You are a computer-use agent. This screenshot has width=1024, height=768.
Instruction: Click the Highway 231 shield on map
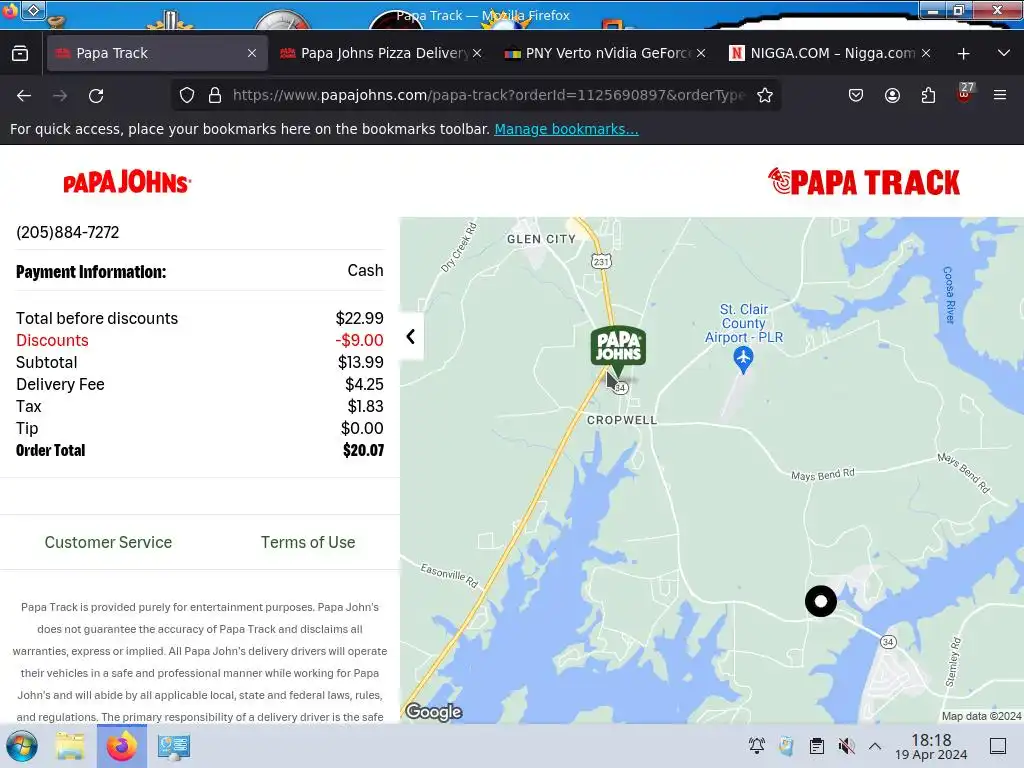point(601,262)
